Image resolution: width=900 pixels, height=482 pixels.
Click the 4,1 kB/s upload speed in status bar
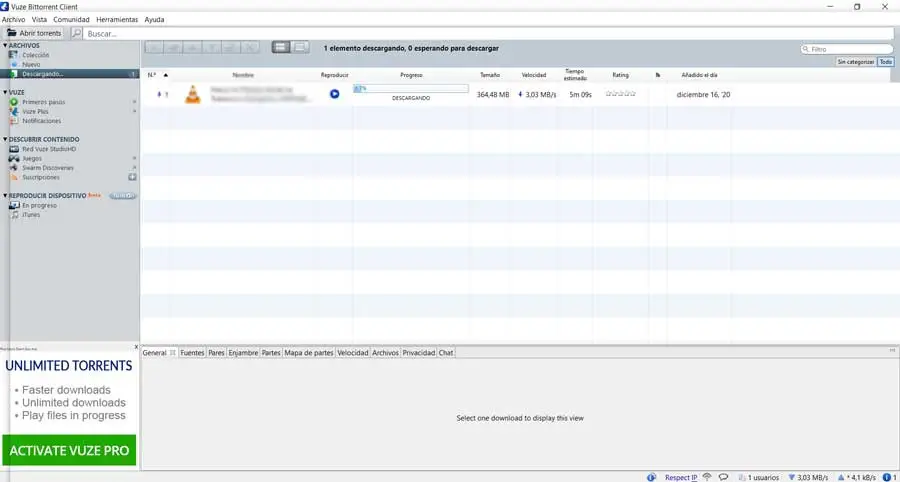(857, 477)
